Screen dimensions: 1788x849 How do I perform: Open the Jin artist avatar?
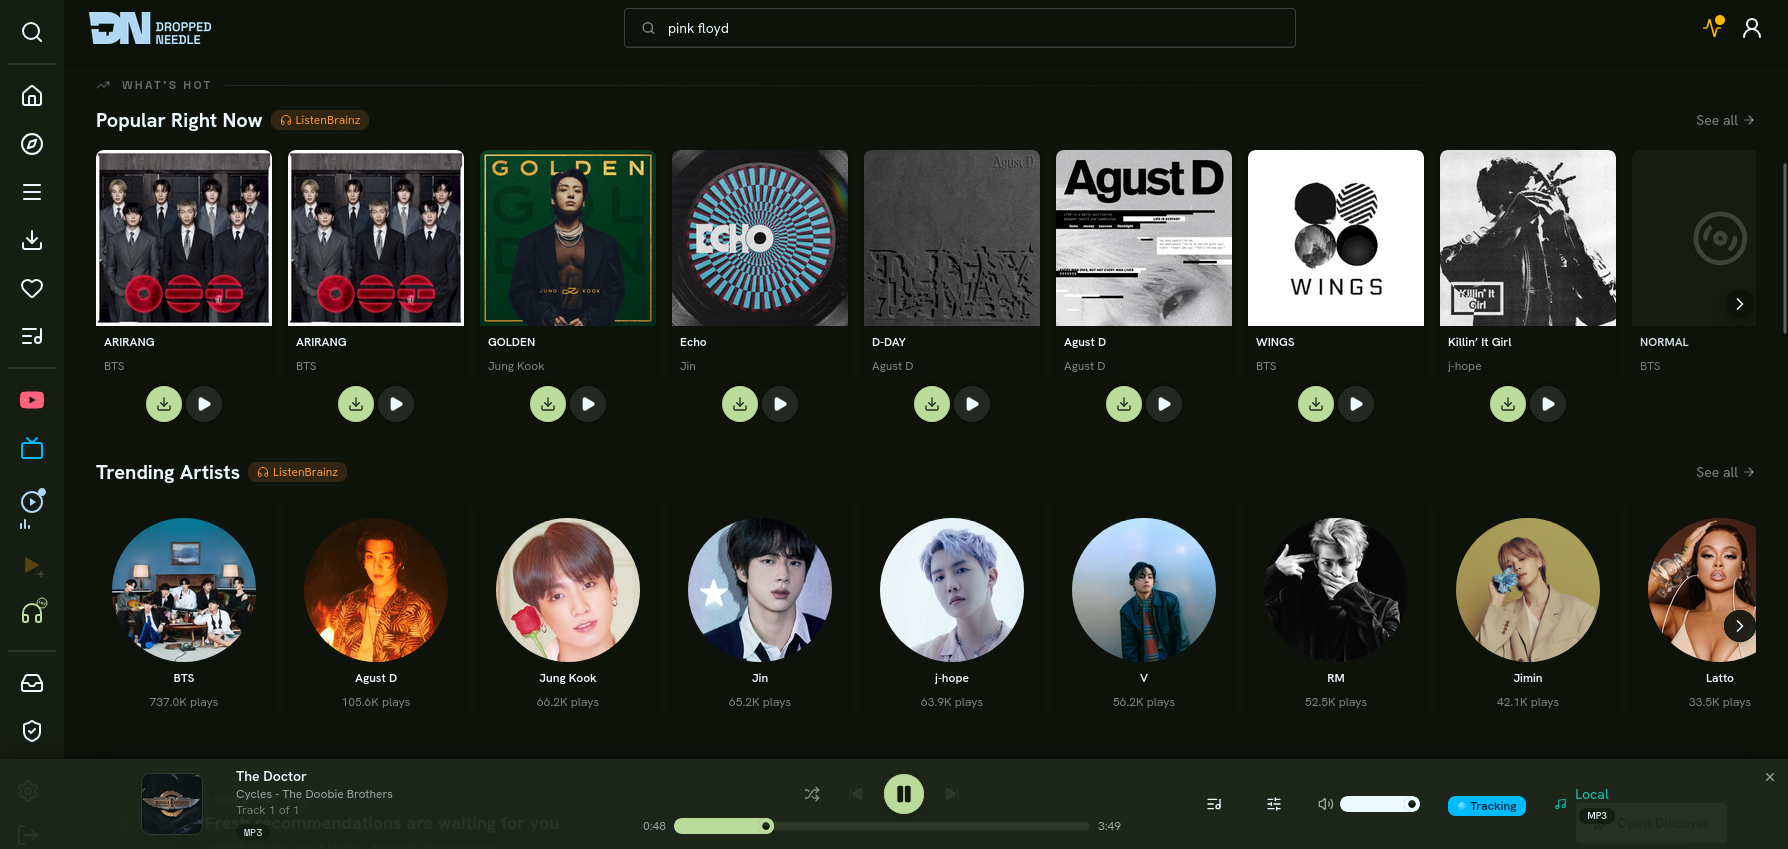pyautogui.click(x=760, y=590)
